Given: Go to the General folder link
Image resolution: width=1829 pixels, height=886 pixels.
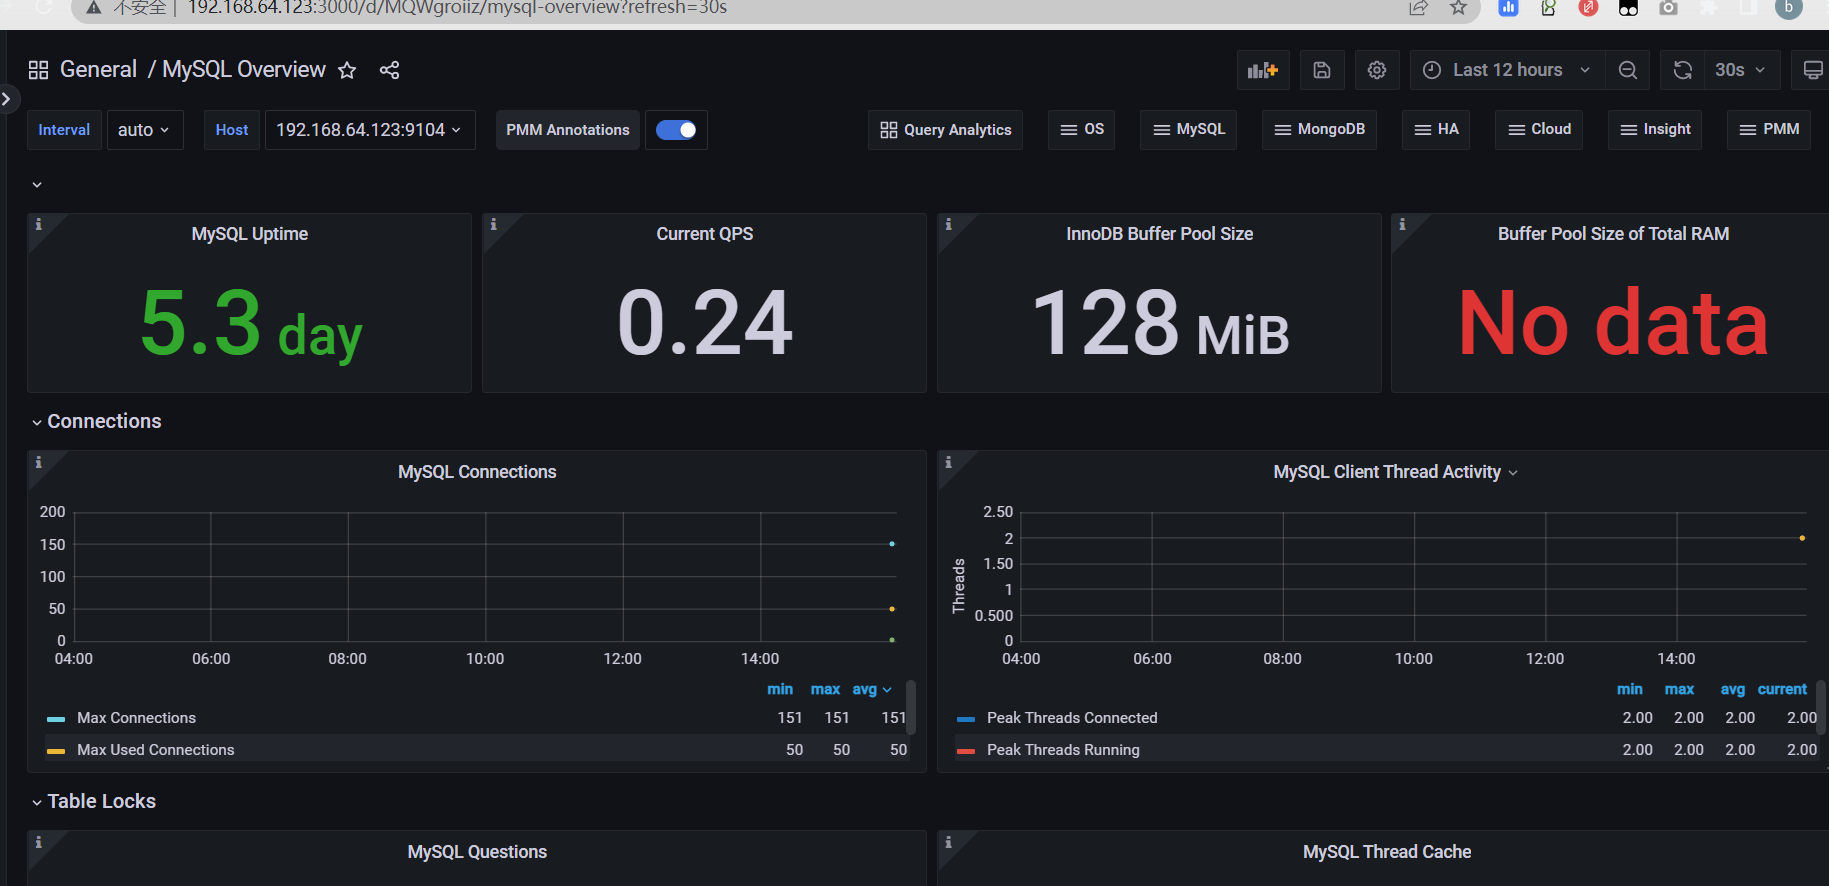Looking at the screenshot, I should 98,70.
